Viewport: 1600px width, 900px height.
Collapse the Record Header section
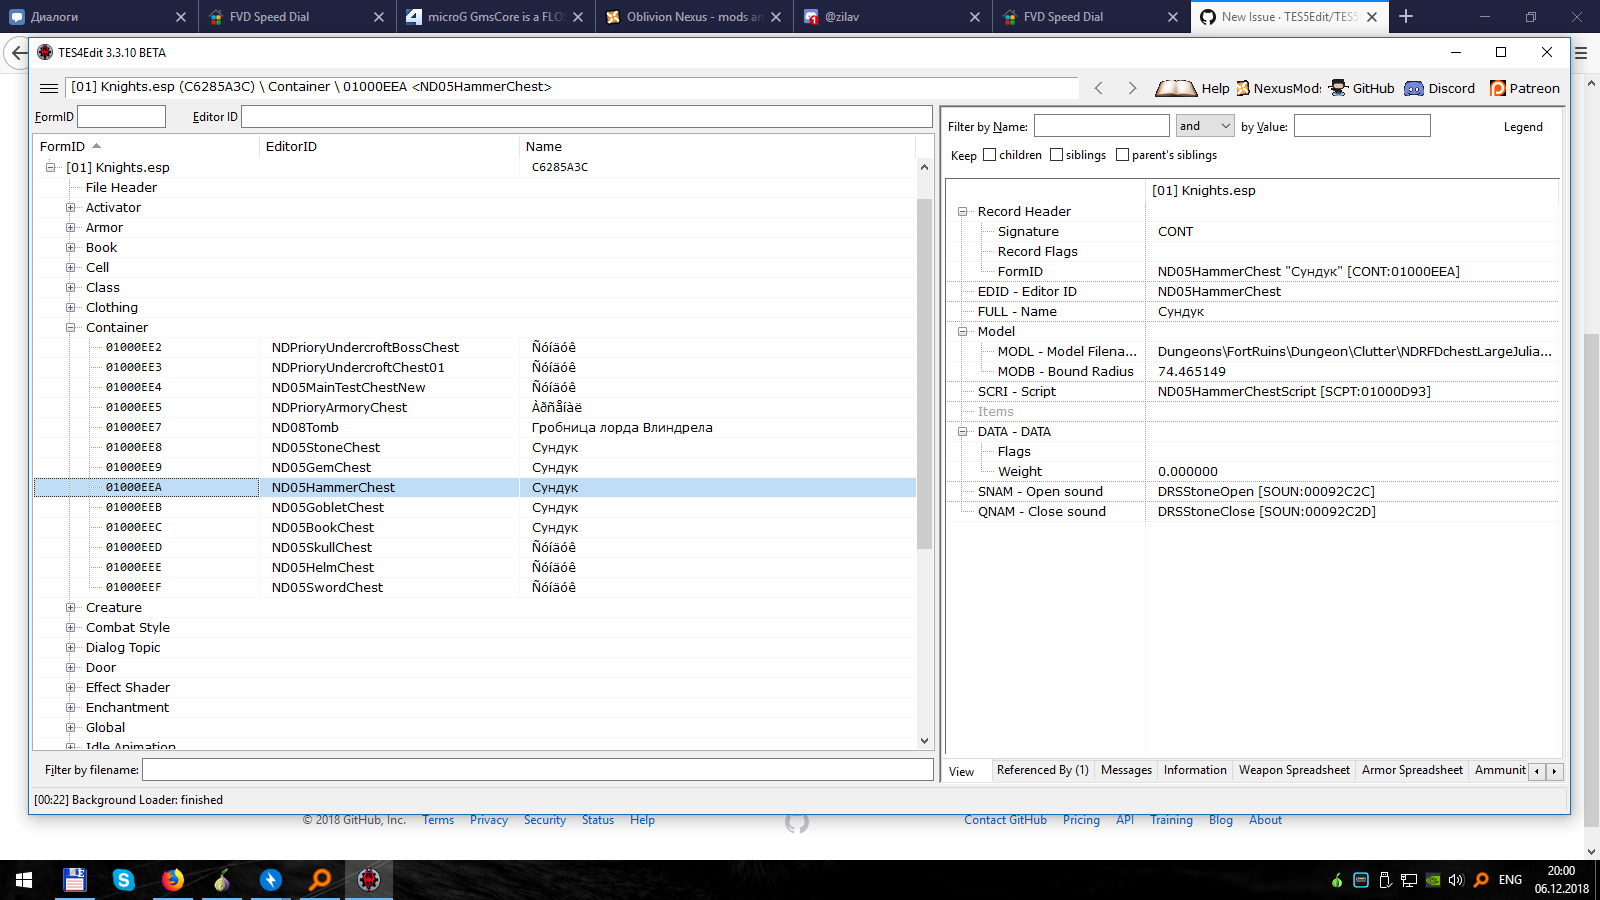click(963, 211)
